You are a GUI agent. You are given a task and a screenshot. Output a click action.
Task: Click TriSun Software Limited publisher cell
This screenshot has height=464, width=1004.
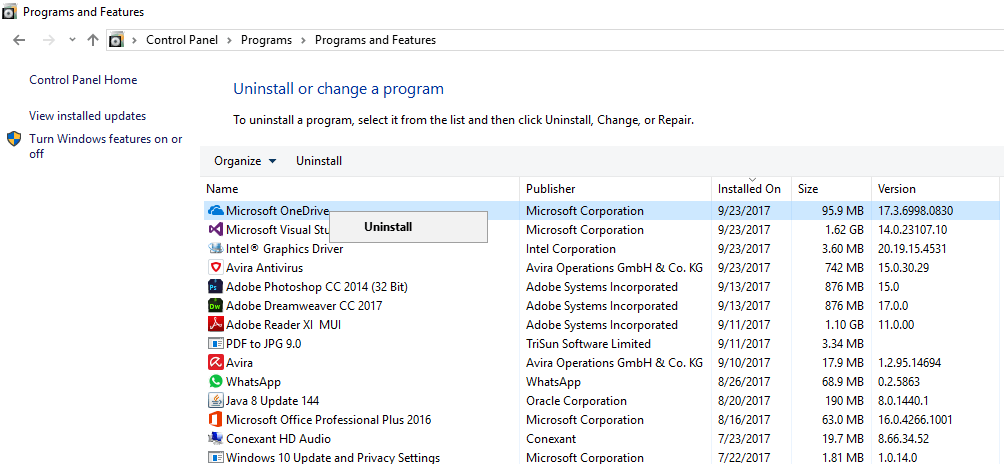coord(588,344)
